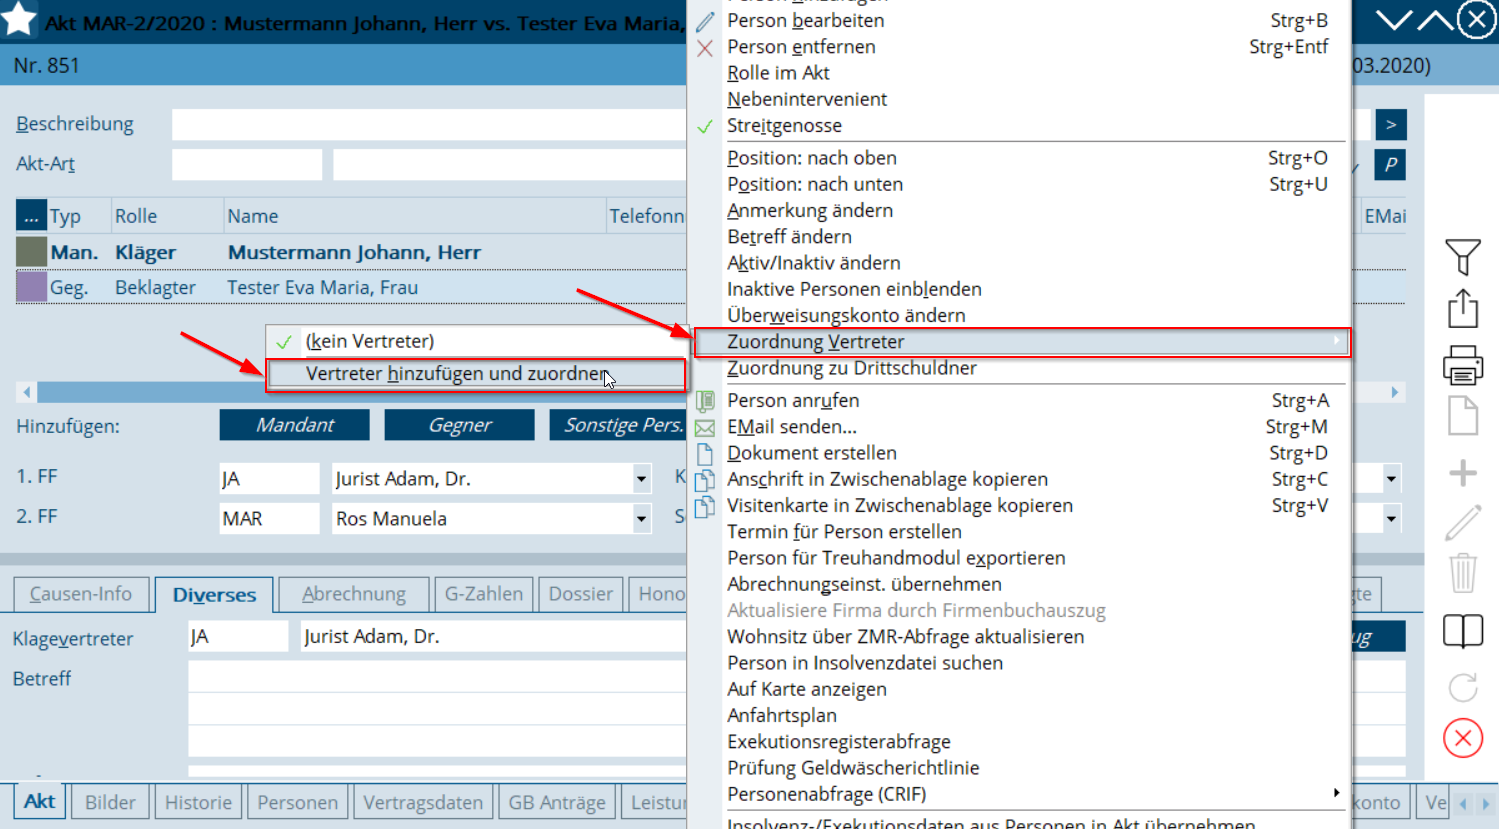Screen dimensions: 1499x829
Task: Click the Klagevertreter JA code field
Action: [238, 636]
